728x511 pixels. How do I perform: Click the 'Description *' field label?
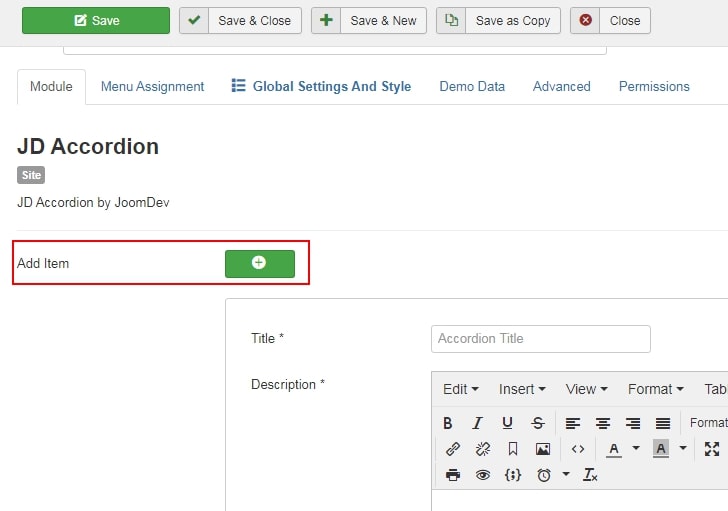click(288, 385)
